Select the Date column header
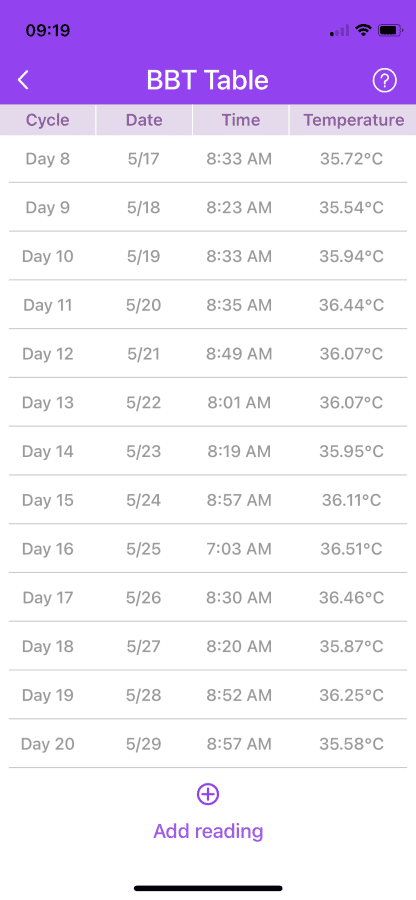The width and height of the screenshot is (416, 900). pos(144,120)
